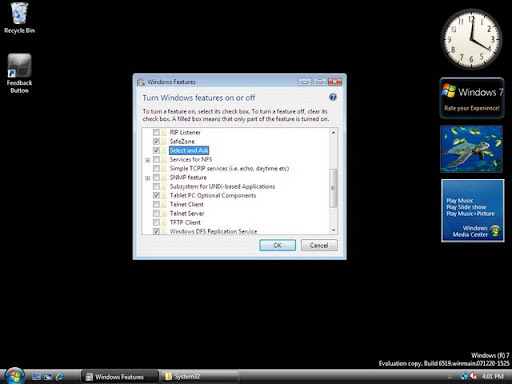Select the 'Select and Ask' feature row
This screenshot has height=384, width=512.
click(x=189, y=150)
